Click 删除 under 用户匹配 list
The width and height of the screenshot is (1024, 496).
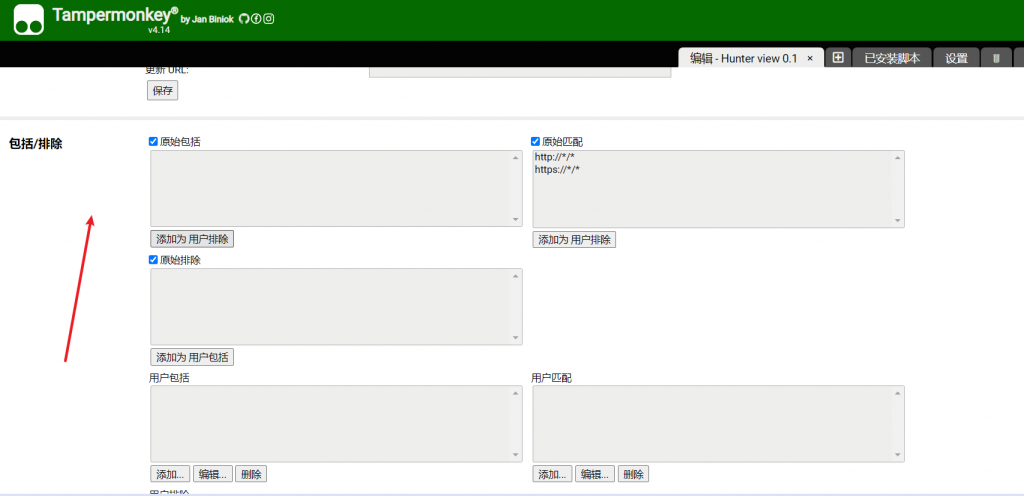tap(633, 474)
